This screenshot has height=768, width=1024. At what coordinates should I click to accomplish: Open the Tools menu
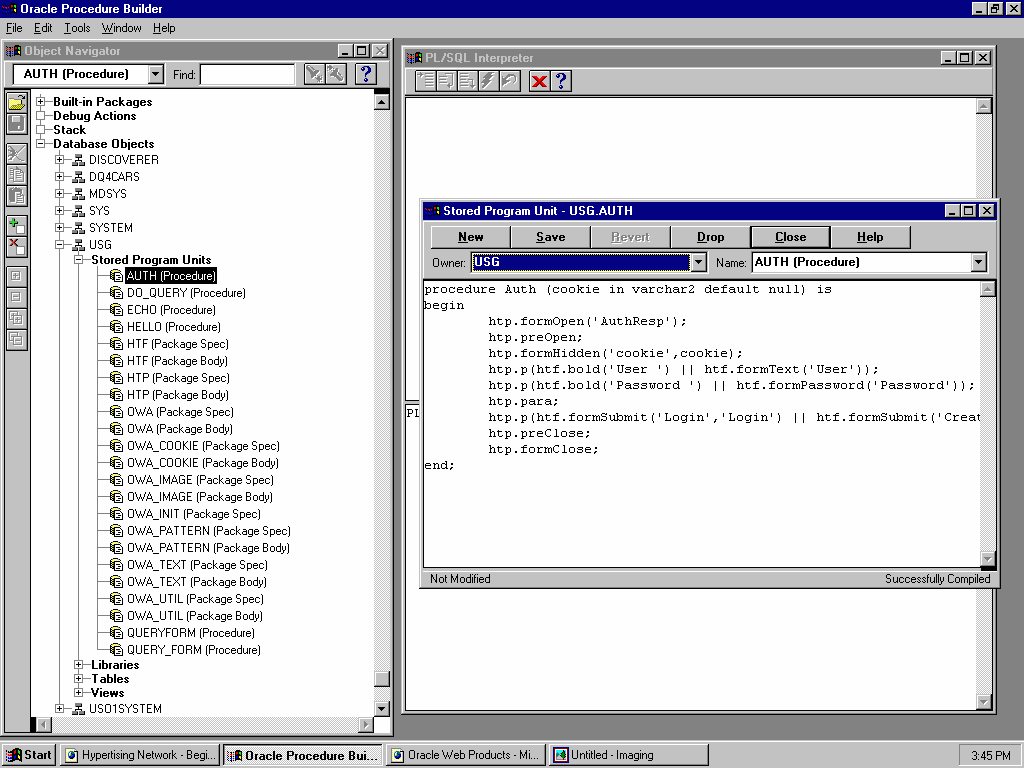[77, 28]
